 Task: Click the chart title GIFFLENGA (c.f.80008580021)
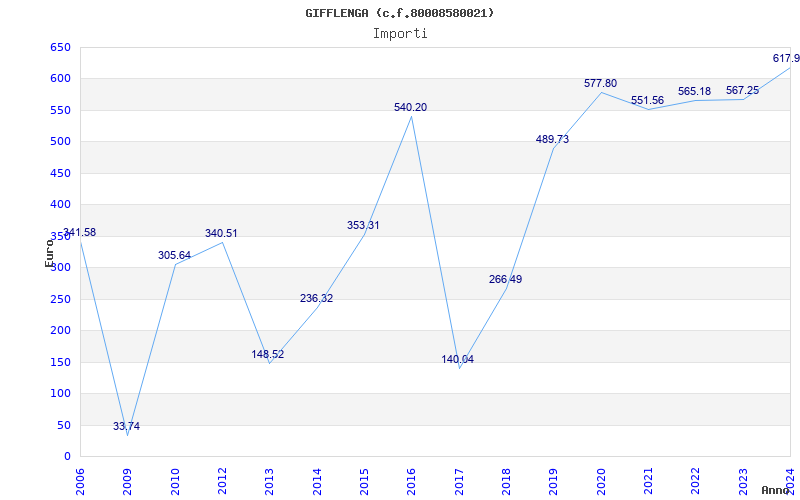[x=399, y=13]
